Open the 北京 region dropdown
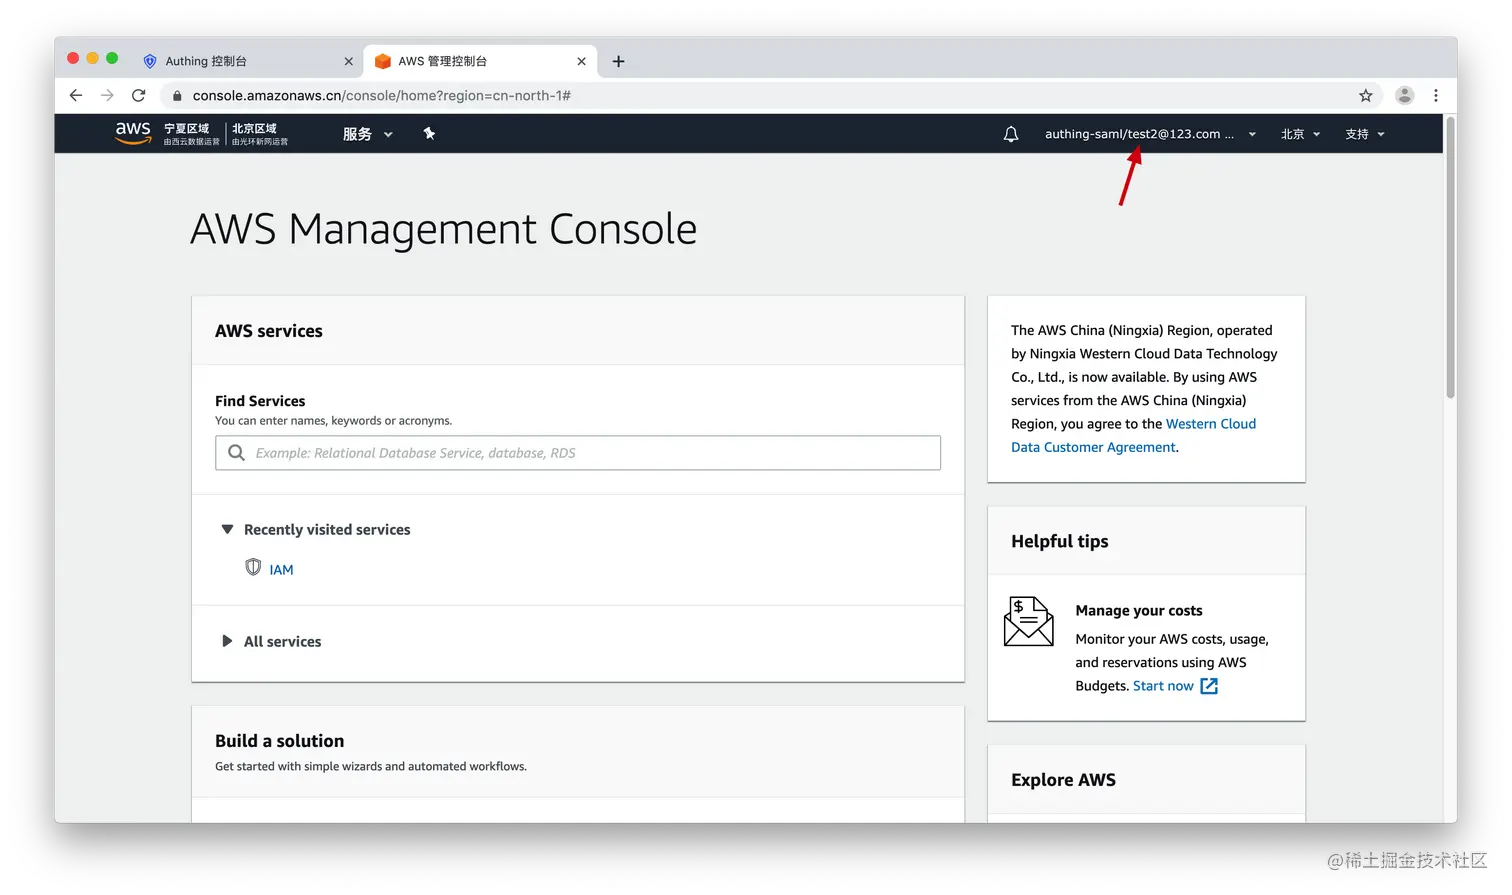 1301,134
